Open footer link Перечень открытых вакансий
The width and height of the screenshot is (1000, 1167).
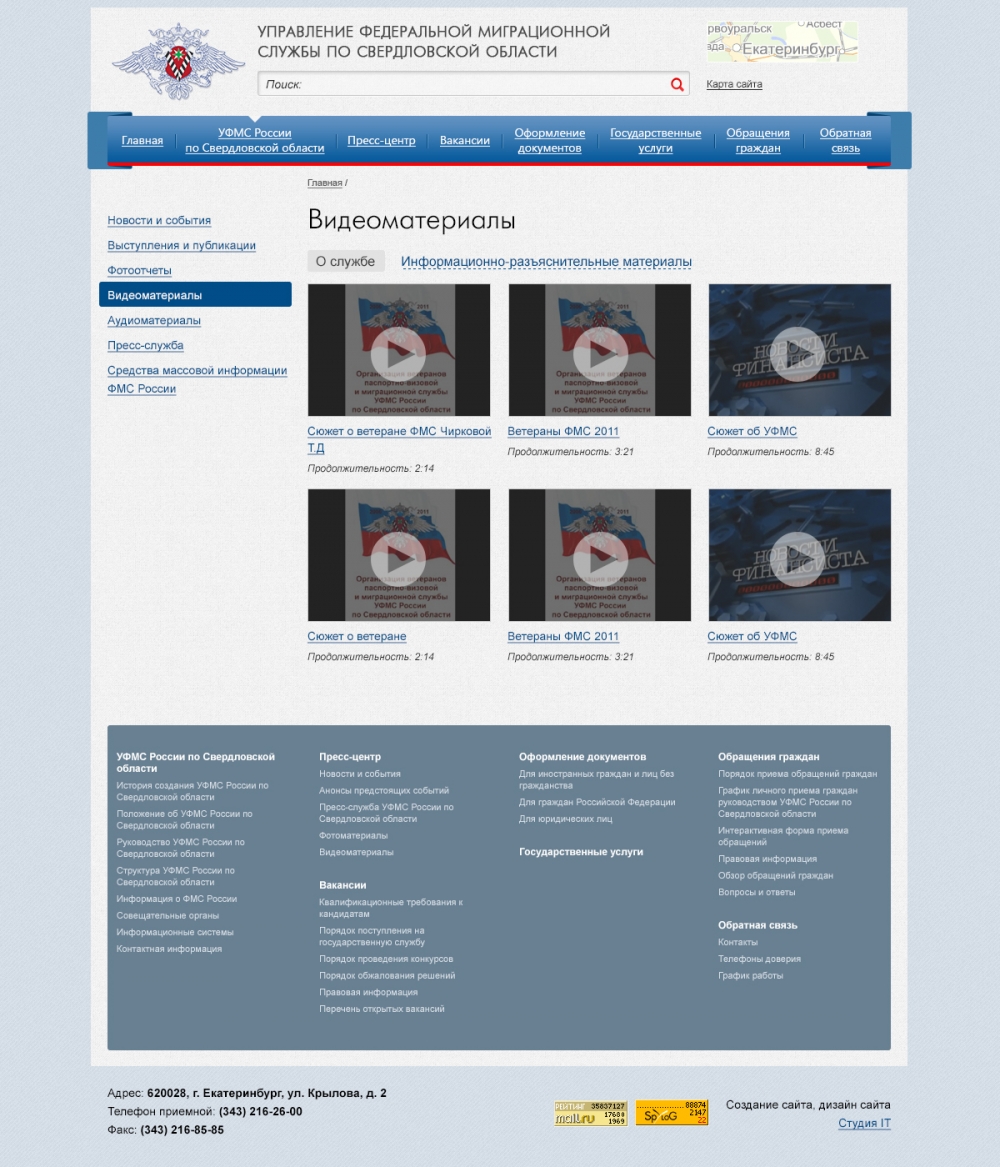tap(382, 1008)
